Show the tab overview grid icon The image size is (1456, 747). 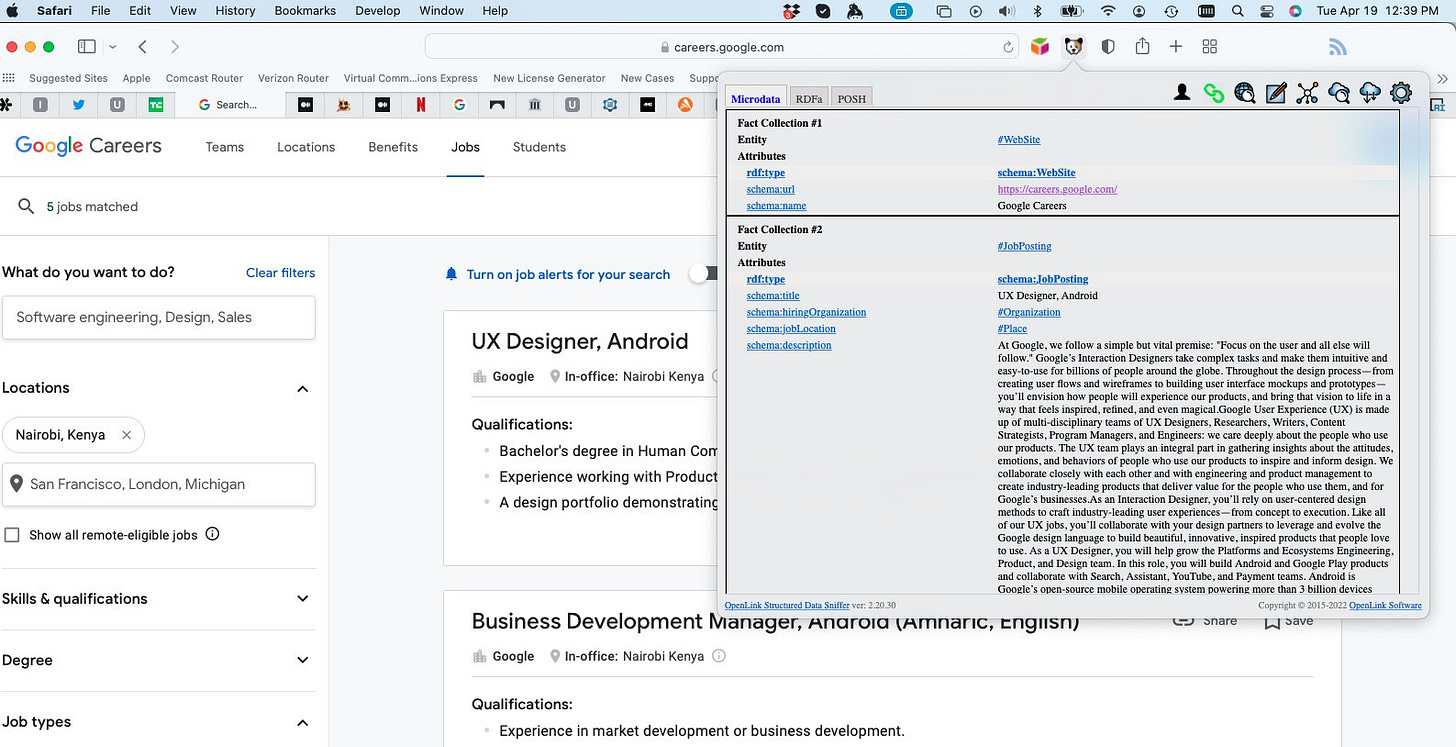click(x=1209, y=46)
